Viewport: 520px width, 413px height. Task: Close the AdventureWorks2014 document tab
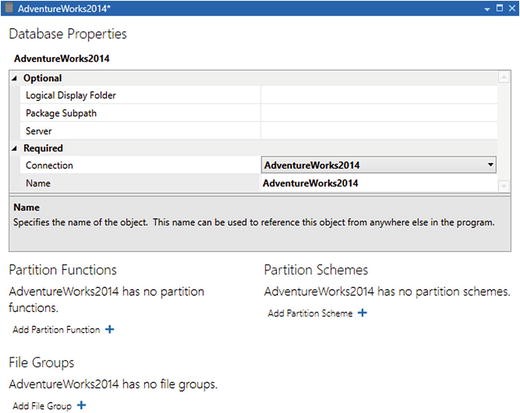pyautogui.click(x=512, y=8)
